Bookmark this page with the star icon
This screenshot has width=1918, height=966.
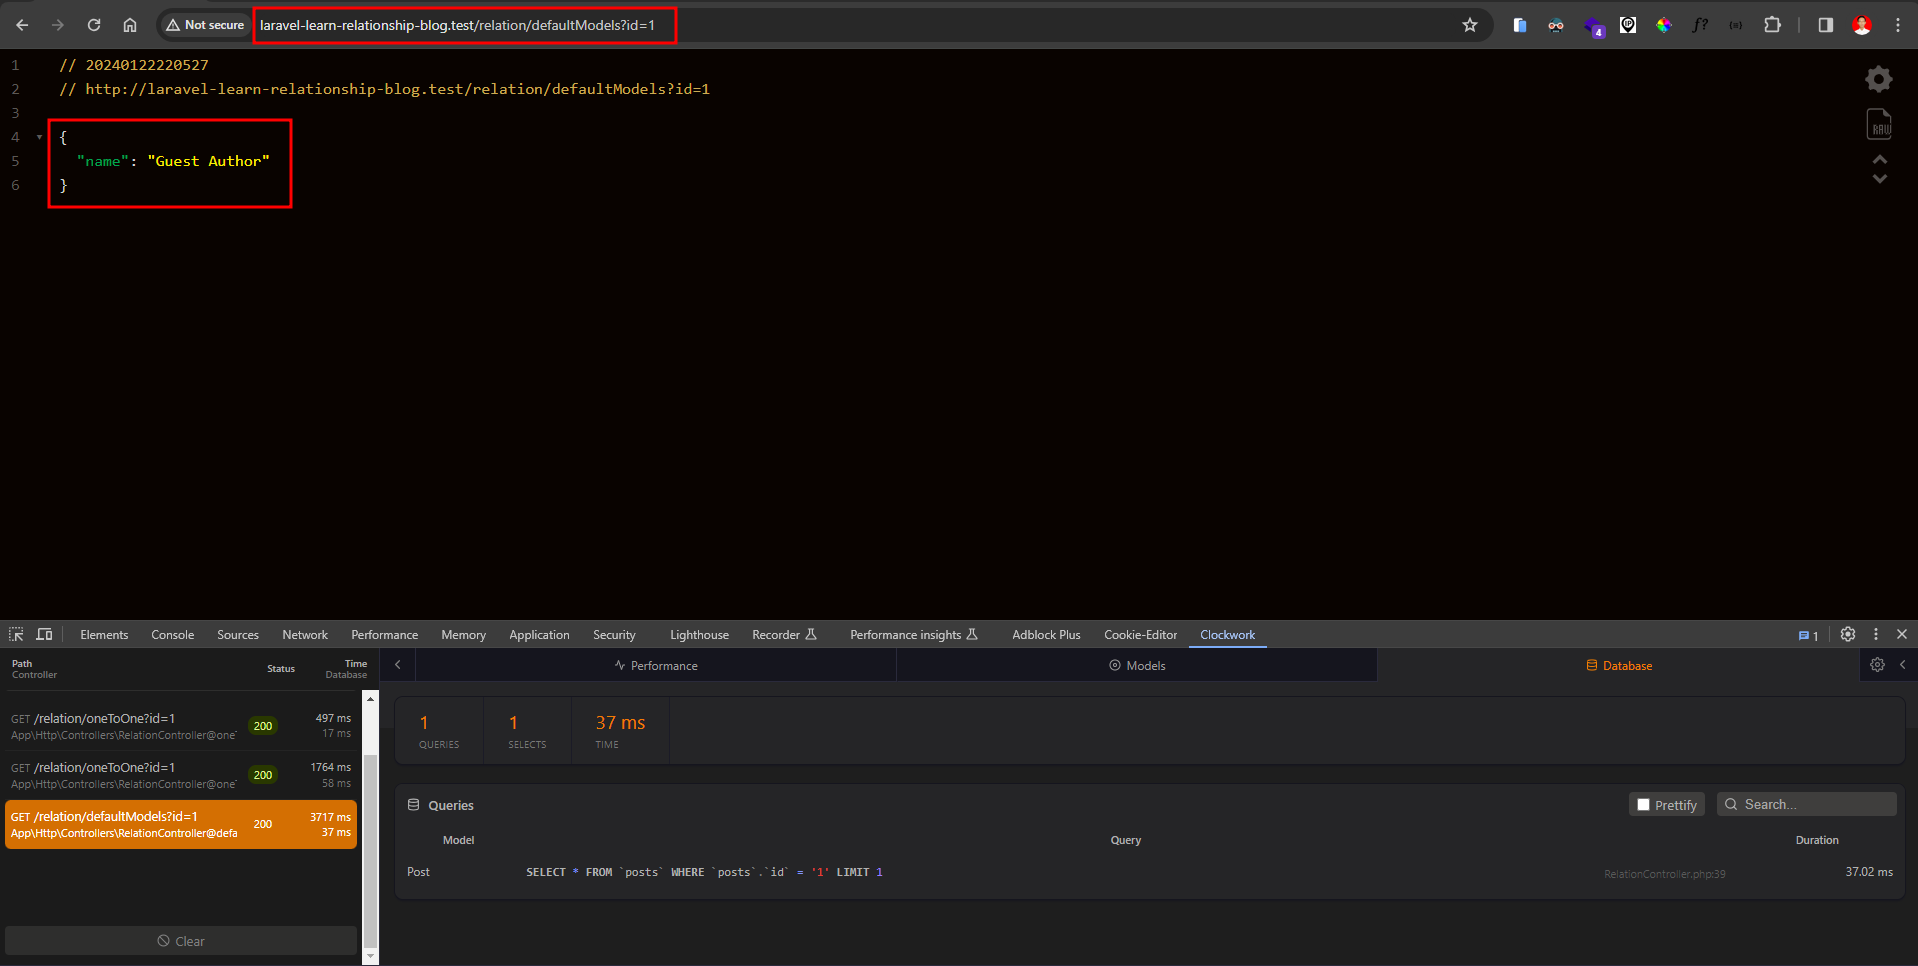point(1469,25)
